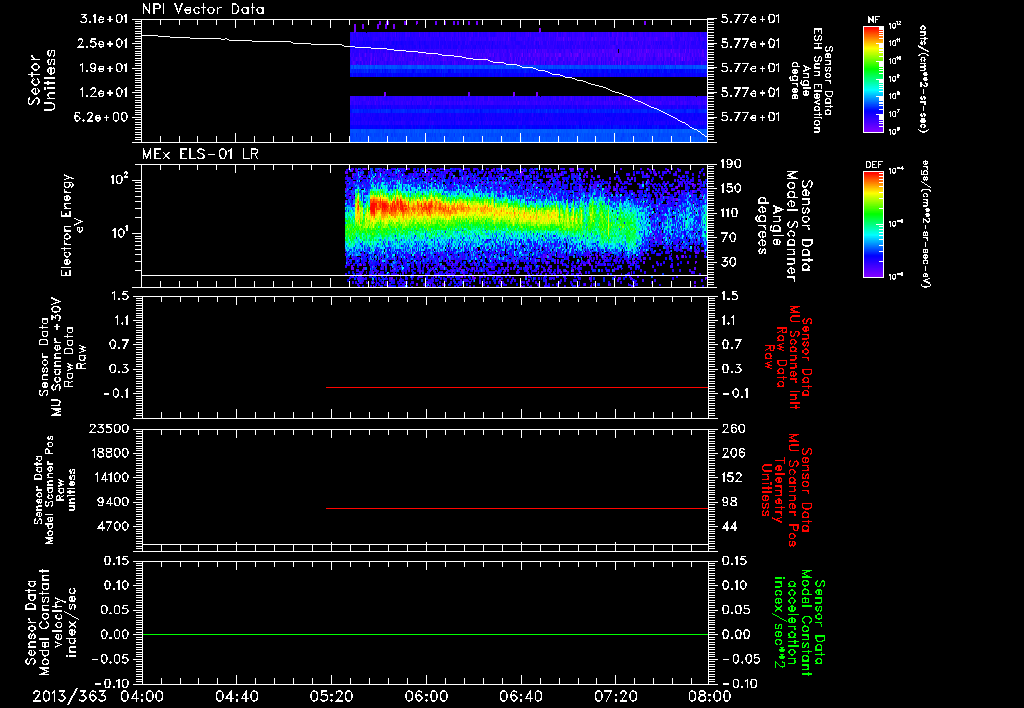Image resolution: width=1024 pixels, height=708 pixels.
Task: Click the "44" telemetry tick label
Action: [x=729, y=526]
